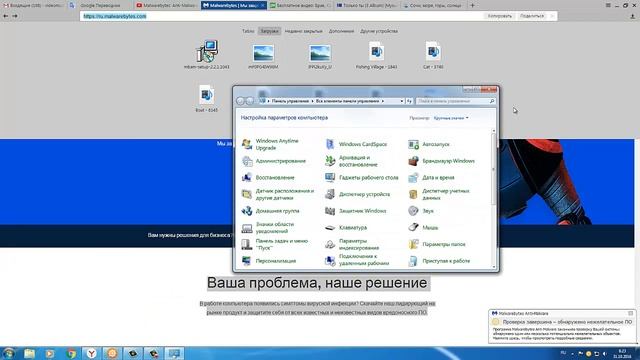Image resolution: width=640 pixels, height=360 pixels.
Task: Click Control Panel back navigation button
Action: tap(240, 101)
